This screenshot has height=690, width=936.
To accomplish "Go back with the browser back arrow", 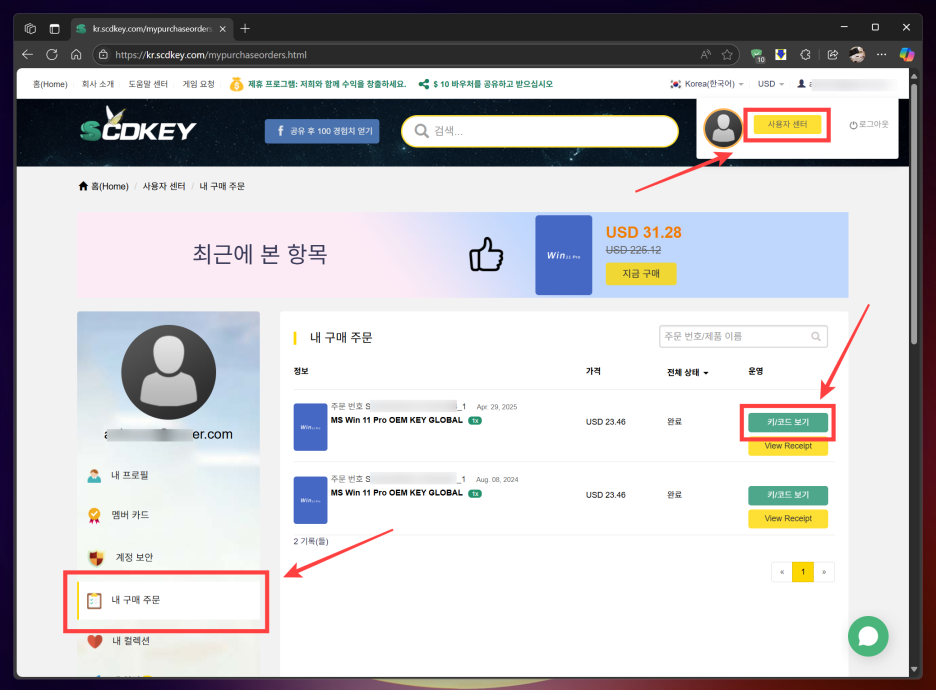I will [27, 54].
